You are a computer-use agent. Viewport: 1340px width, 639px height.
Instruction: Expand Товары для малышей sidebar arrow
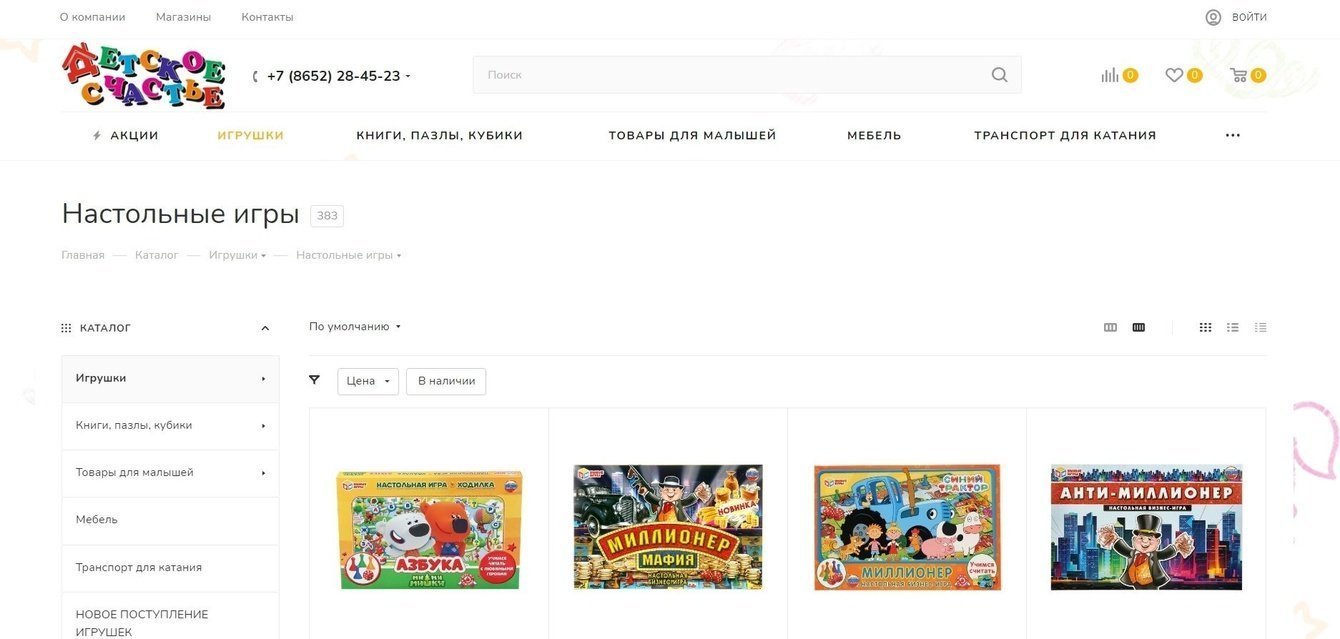coord(263,473)
